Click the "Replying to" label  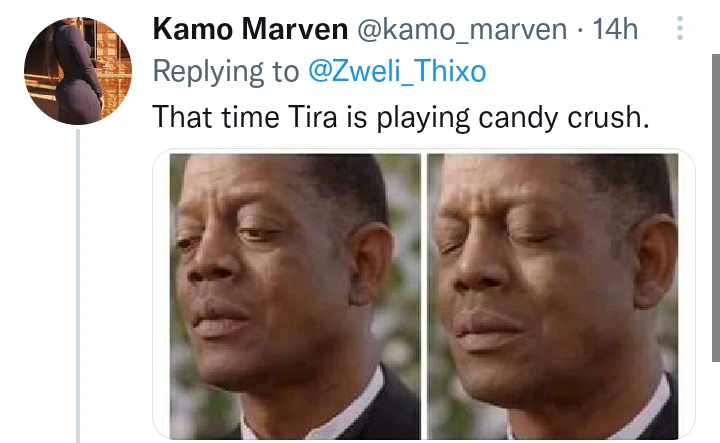(x=225, y=72)
